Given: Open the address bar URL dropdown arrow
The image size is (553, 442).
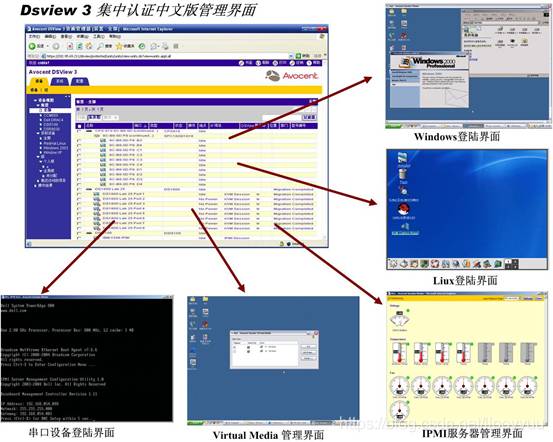Looking at the screenshot, I should point(291,56).
